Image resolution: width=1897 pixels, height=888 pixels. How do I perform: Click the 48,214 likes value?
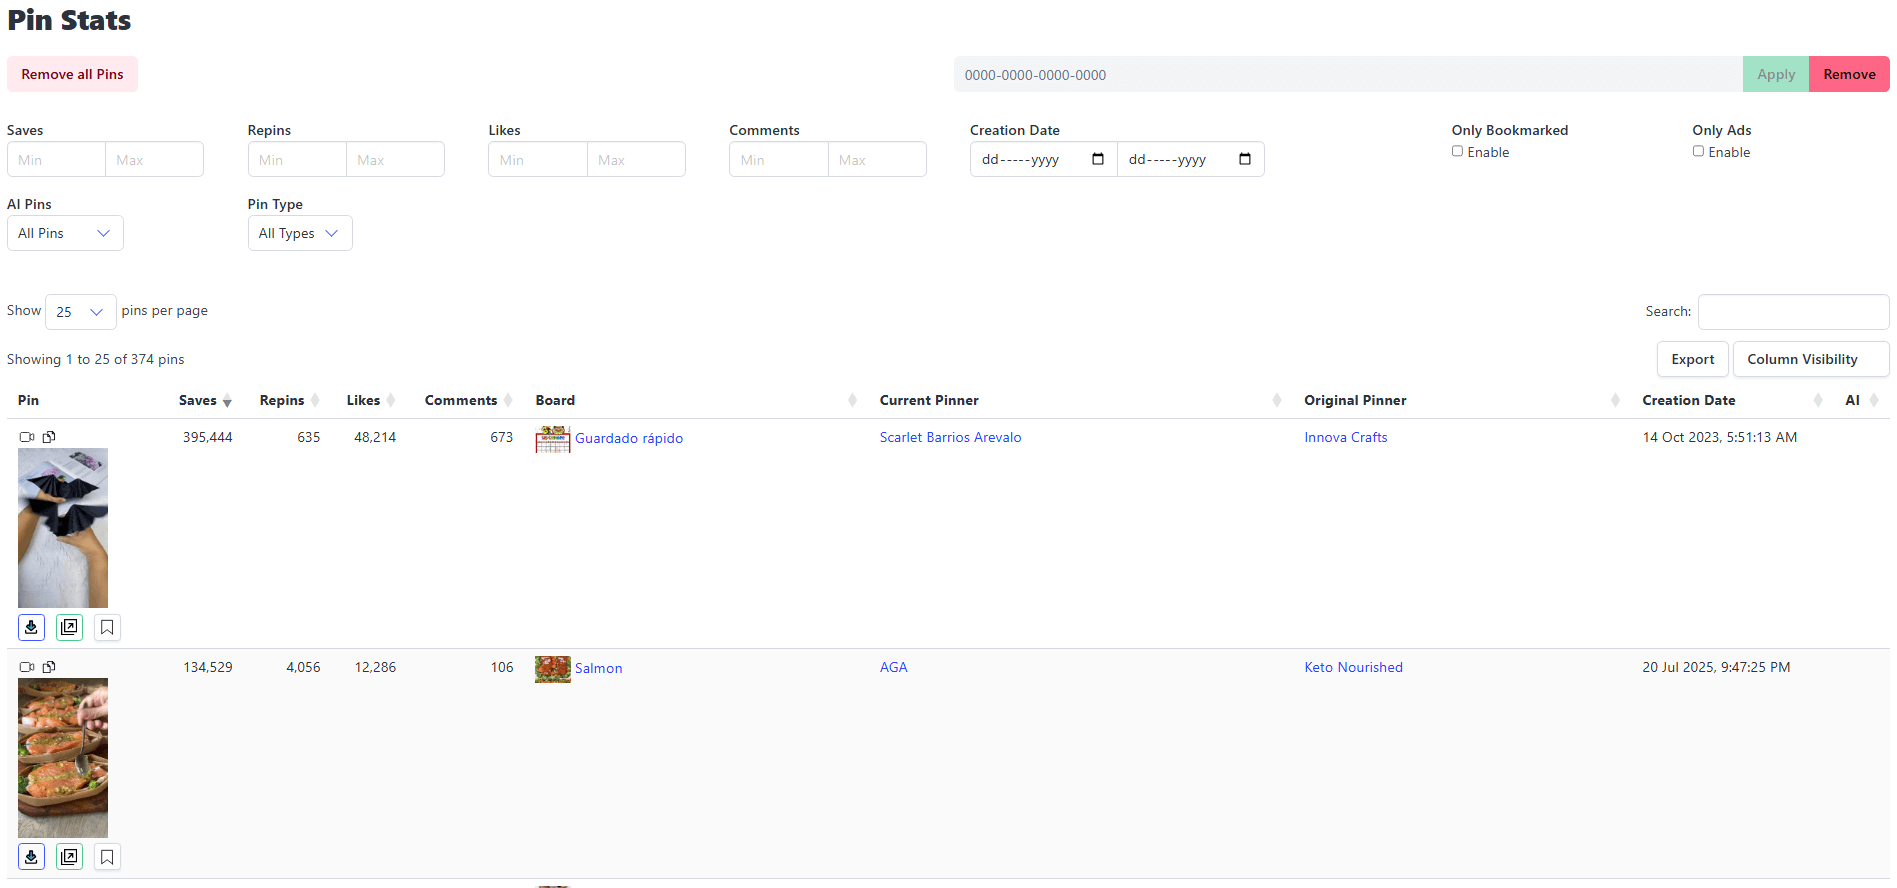375,437
